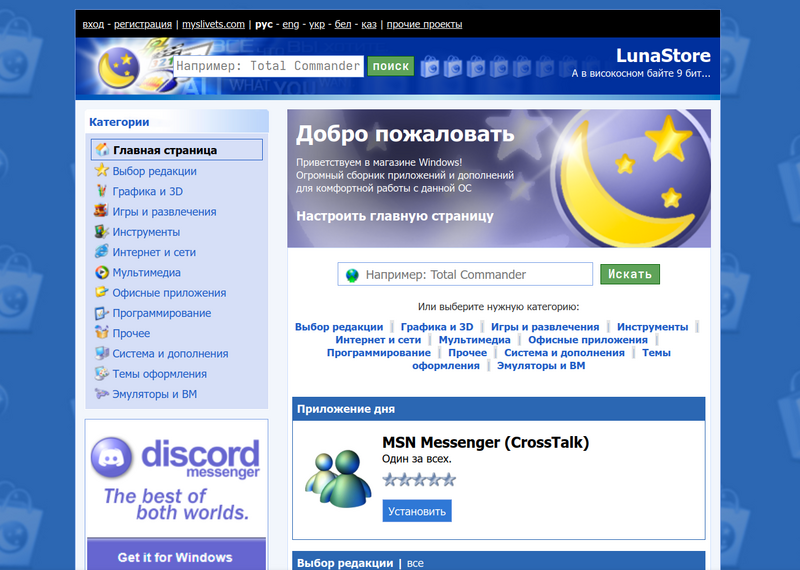
Task: Follow the вход link
Action: point(93,24)
